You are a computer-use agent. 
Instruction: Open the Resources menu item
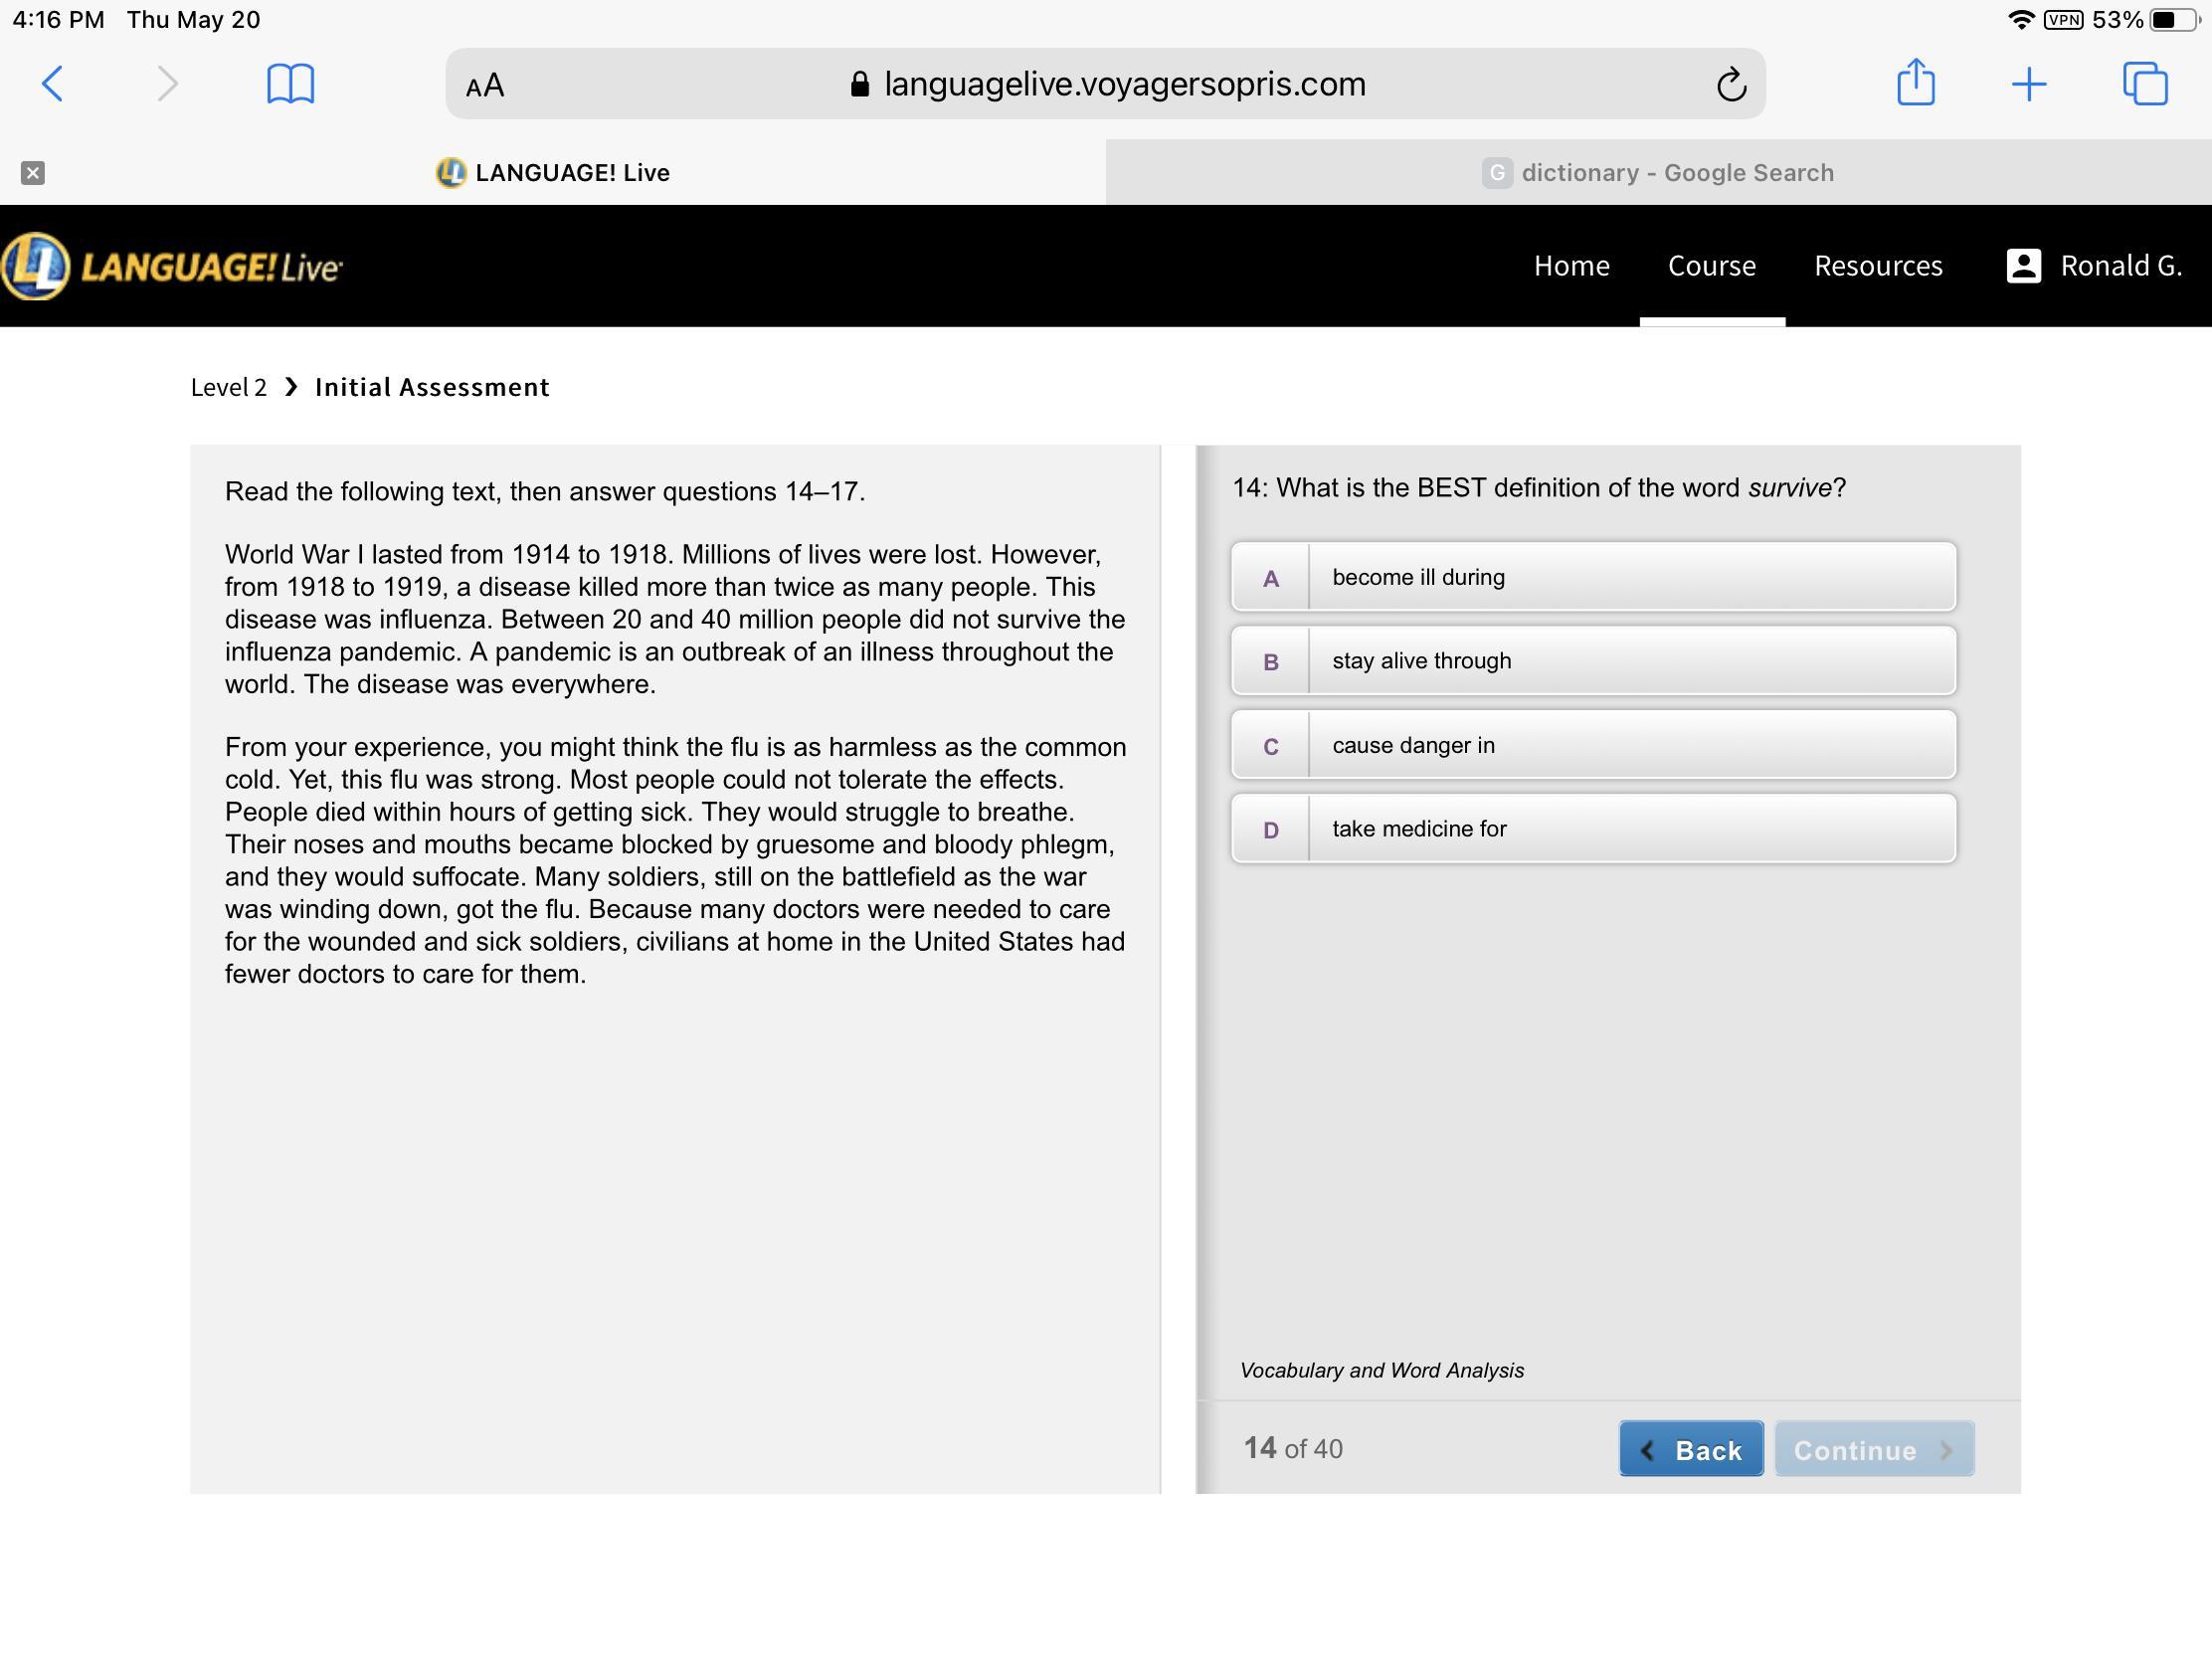[1877, 266]
